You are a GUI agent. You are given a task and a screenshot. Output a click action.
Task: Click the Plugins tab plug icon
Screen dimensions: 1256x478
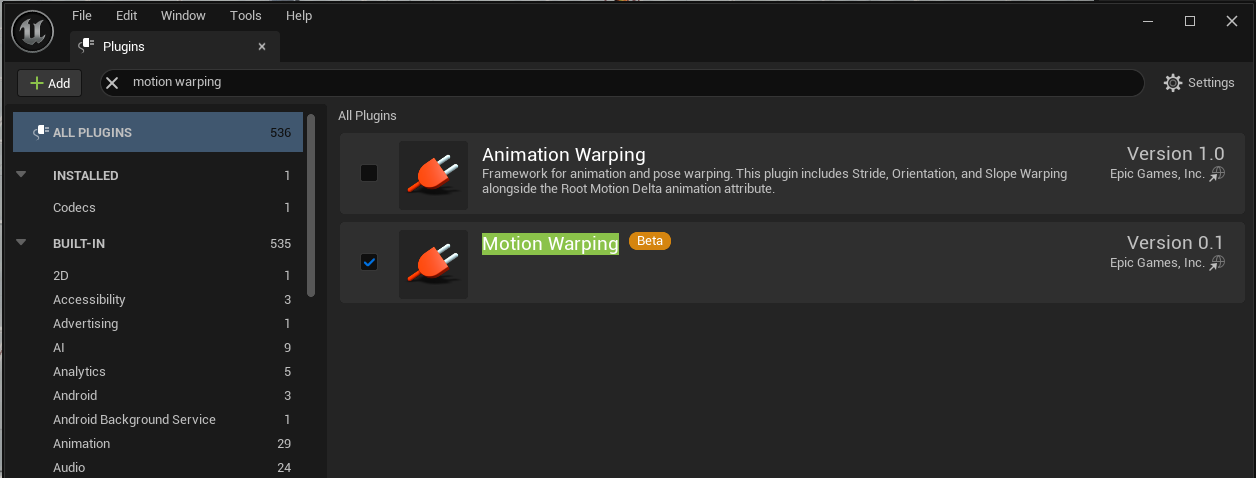87,46
